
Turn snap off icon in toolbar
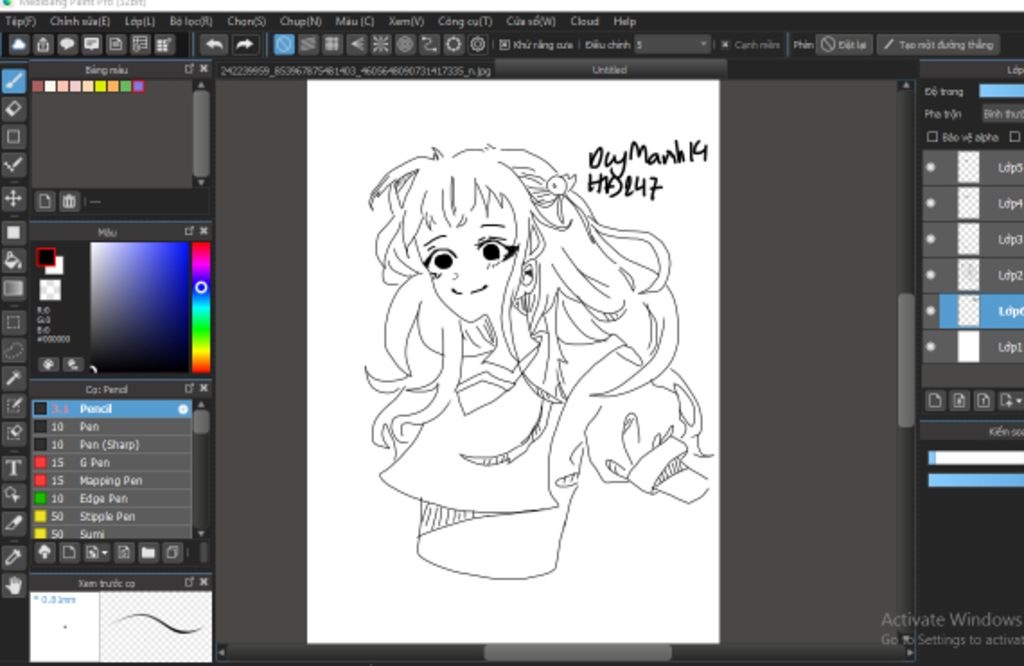click(x=283, y=44)
